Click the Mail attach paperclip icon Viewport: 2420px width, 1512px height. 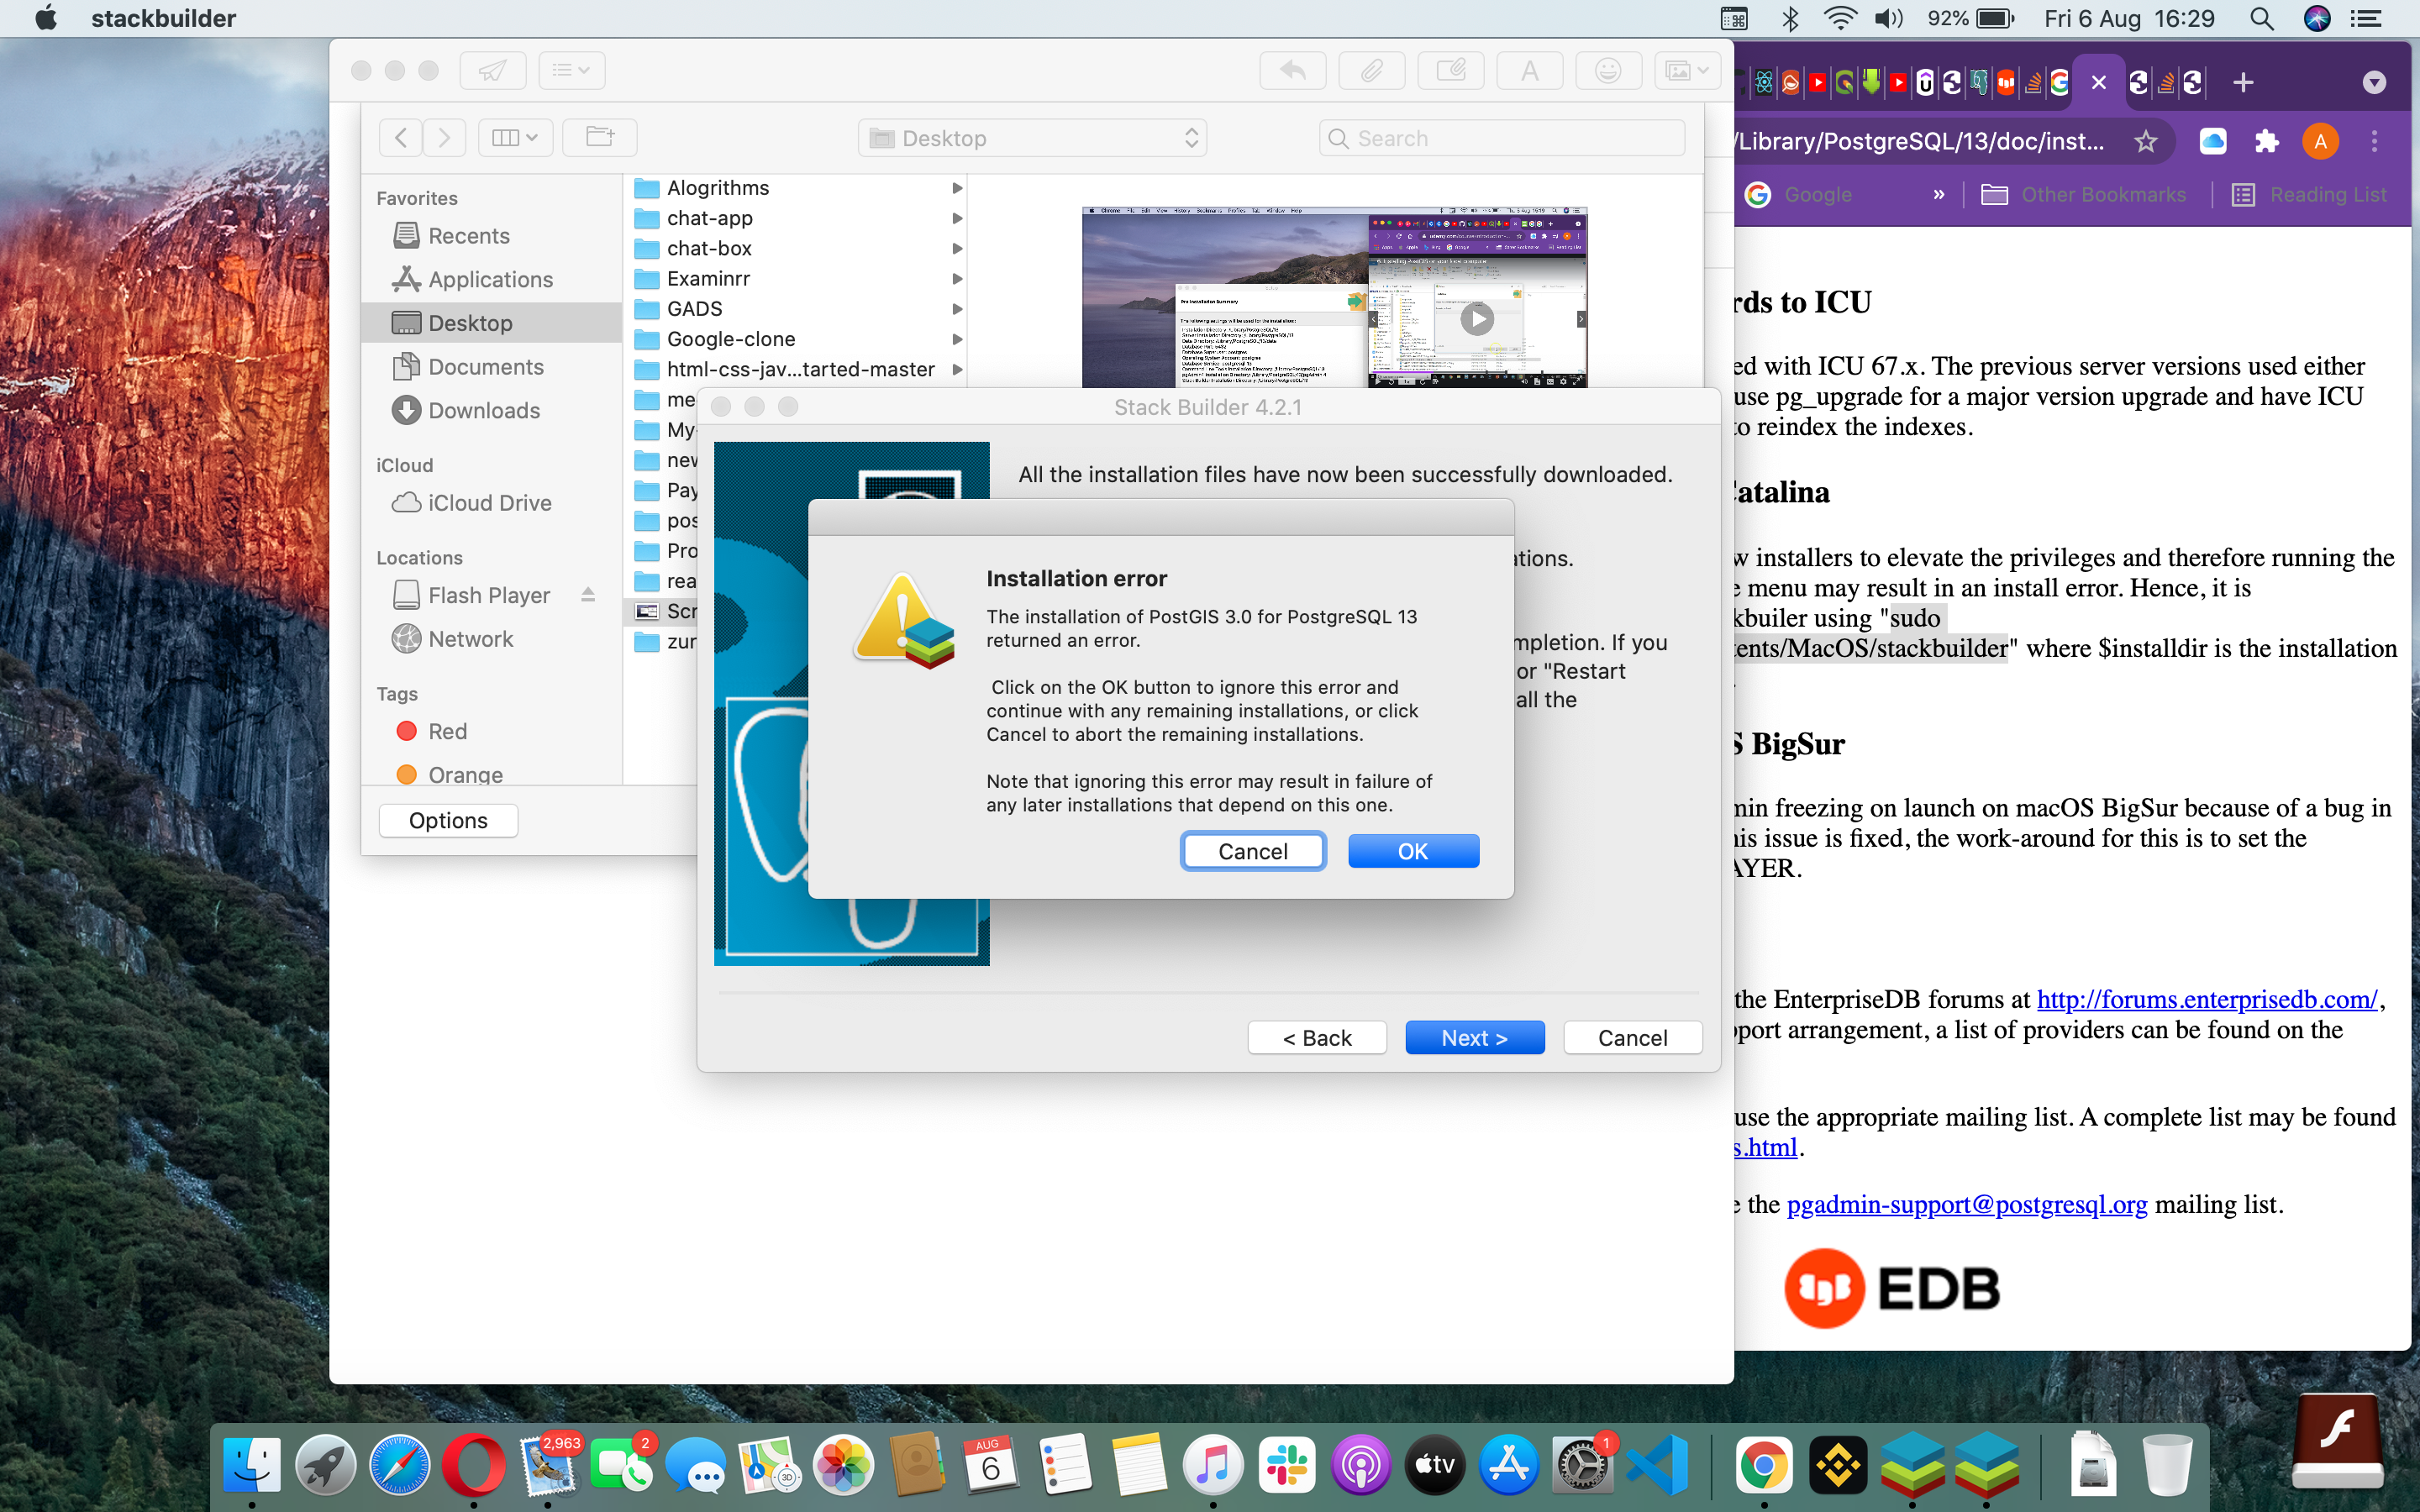tap(1372, 70)
